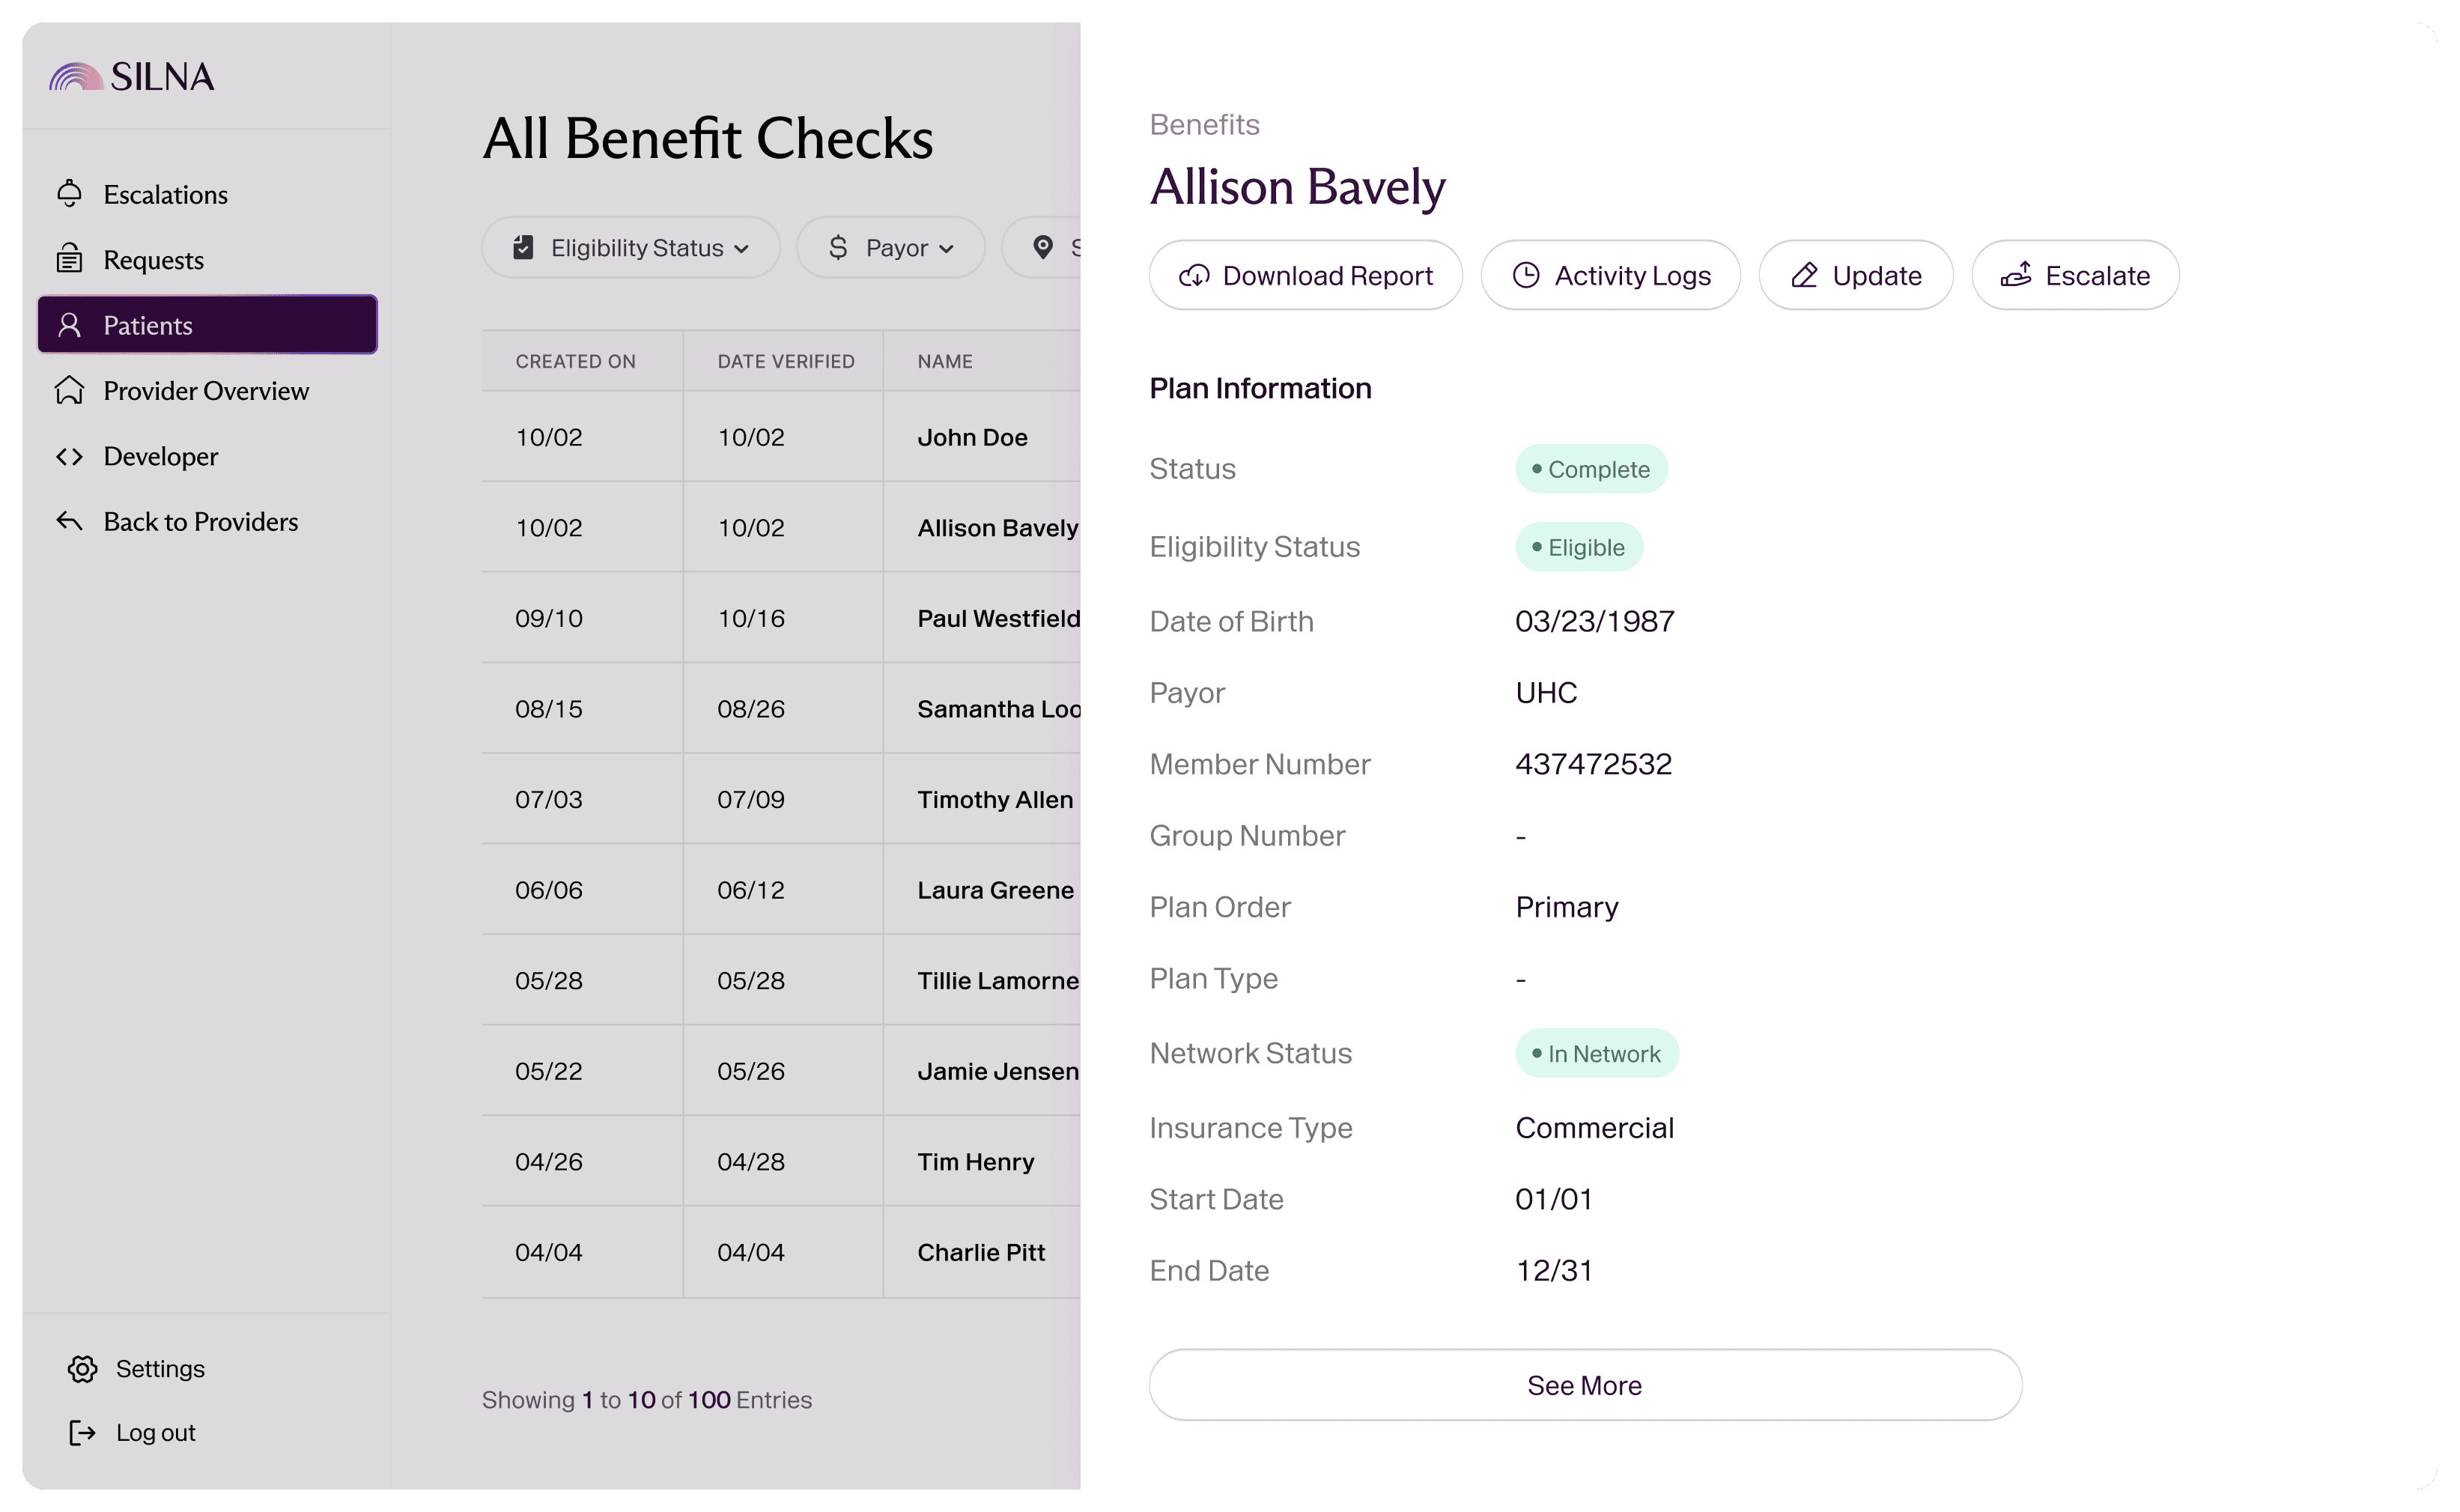Click the Download Report button
Screen dimensions: 2460x1512
click(1305, 275)
